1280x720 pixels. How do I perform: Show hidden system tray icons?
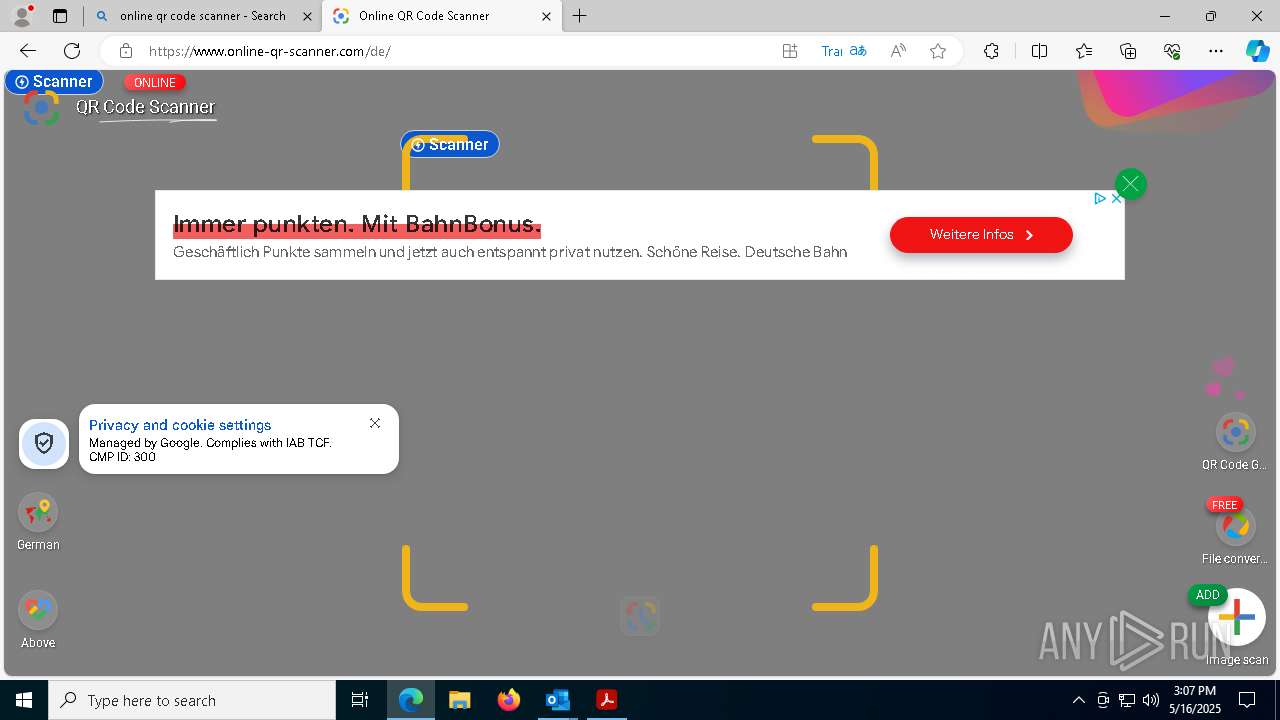pos(1078,700)
